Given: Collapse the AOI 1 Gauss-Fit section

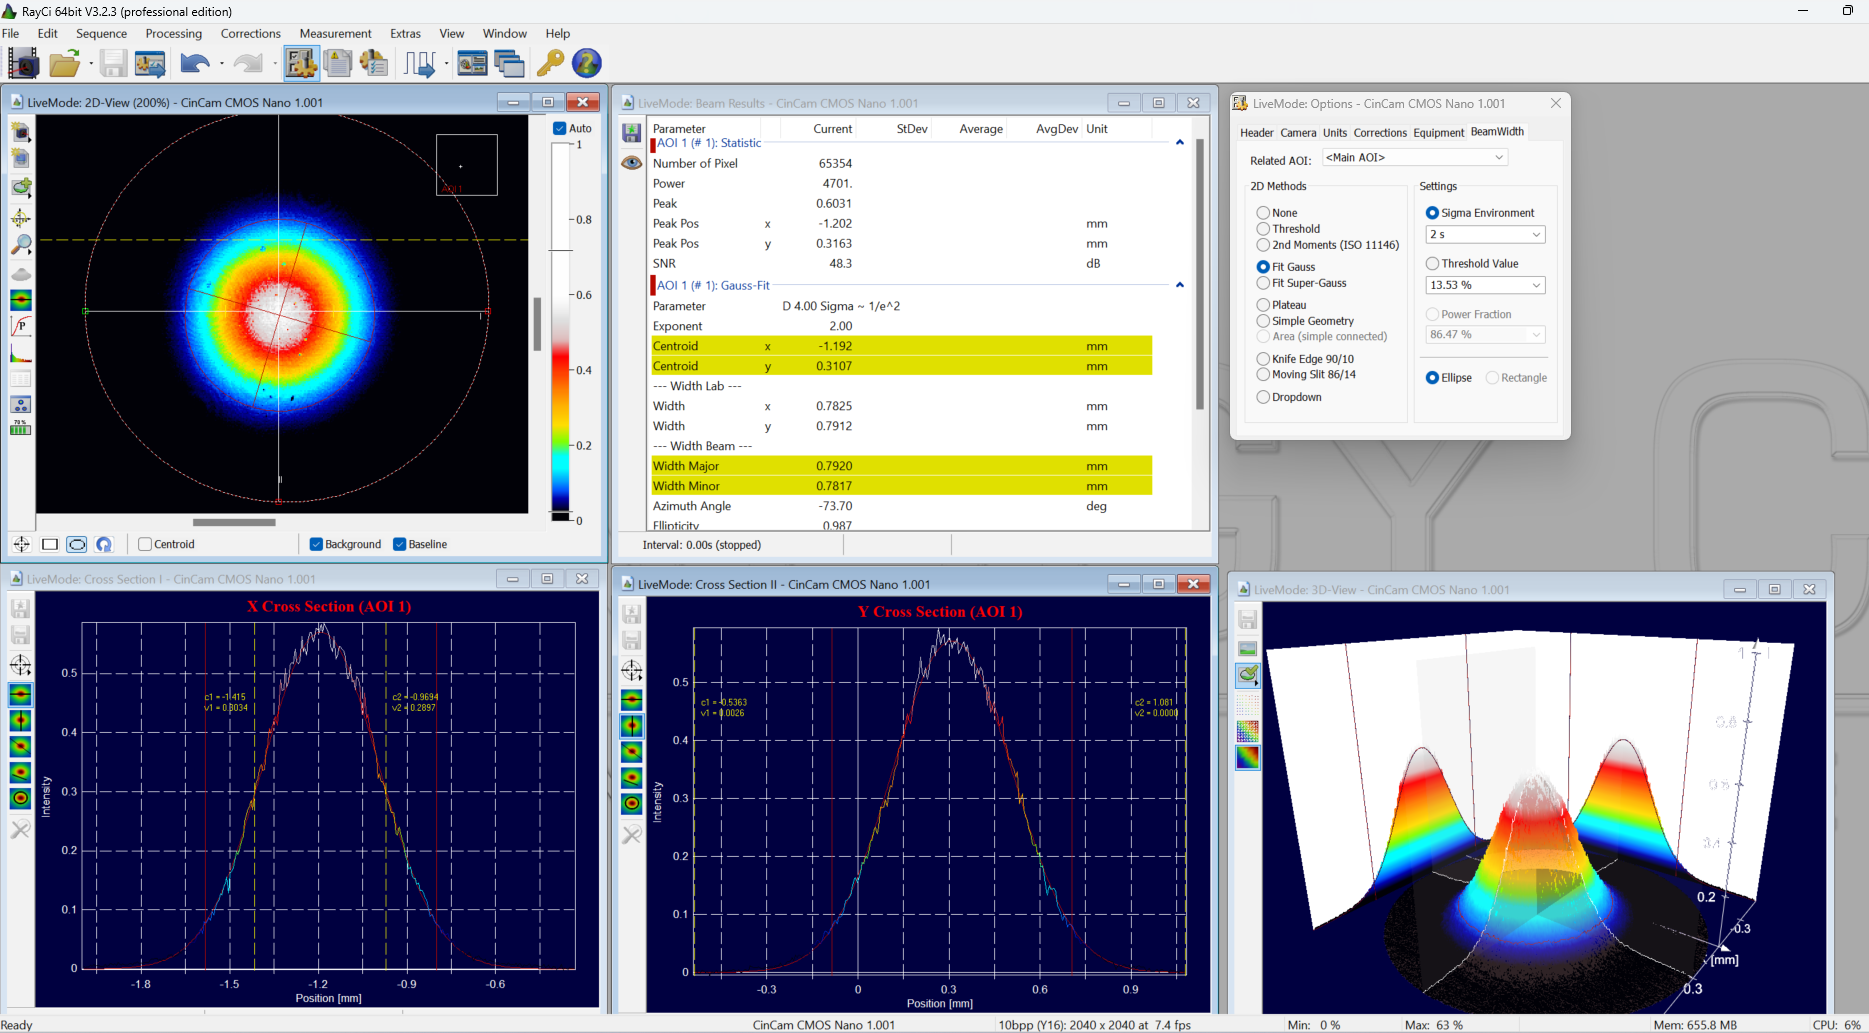Looking at the screenshot, I should [x=1180, y=286].
